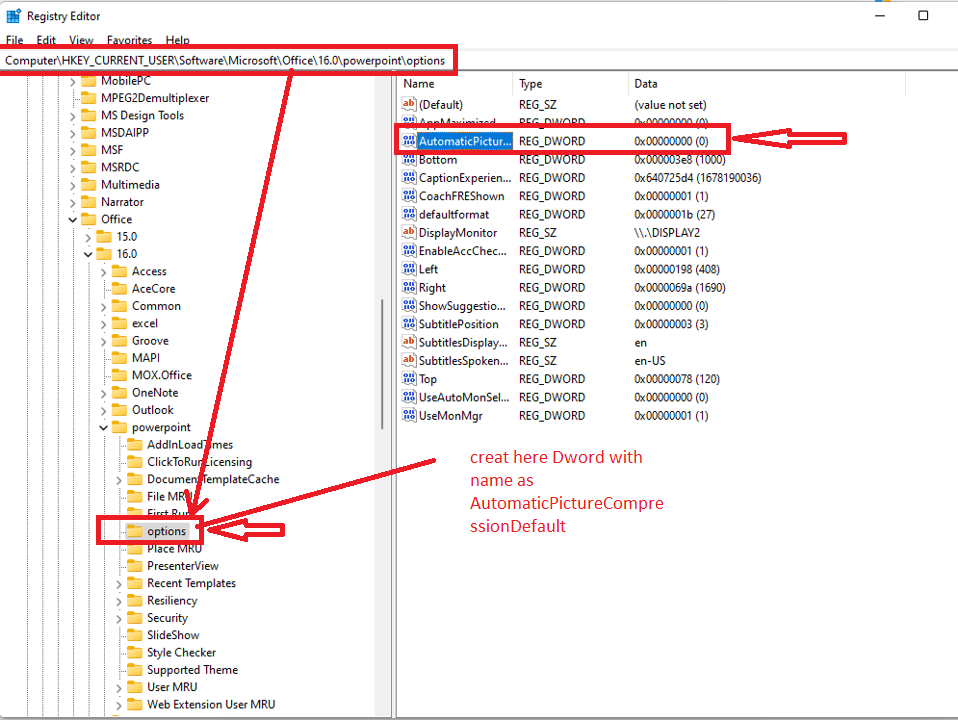Image resolution: width=958 pixels, height=720 pixels.
Task: Click the SubtitlesSpoken... string icon
Action: 409,361
